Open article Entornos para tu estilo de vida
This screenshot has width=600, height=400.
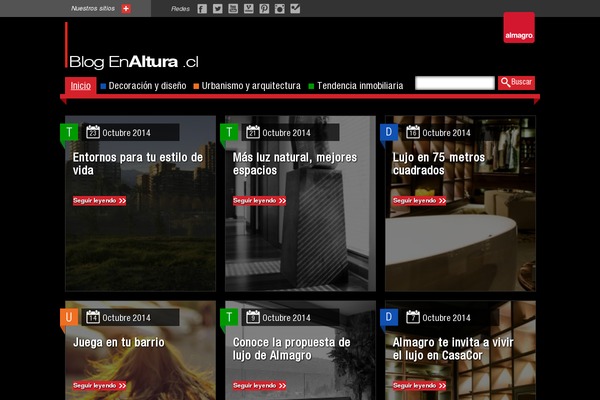click(138, 163)
